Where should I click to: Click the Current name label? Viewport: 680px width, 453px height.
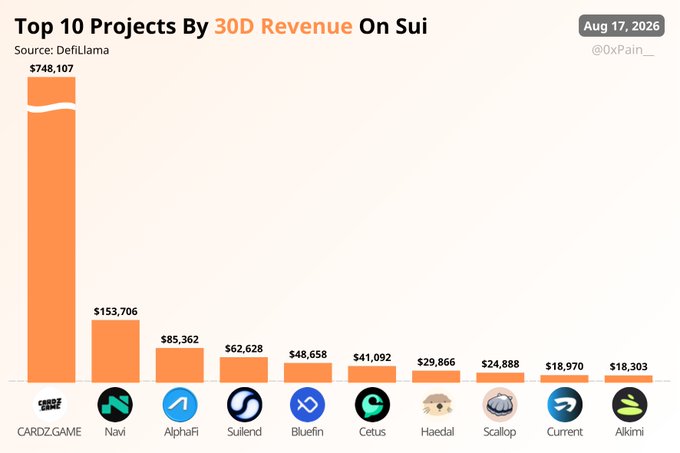565,432
